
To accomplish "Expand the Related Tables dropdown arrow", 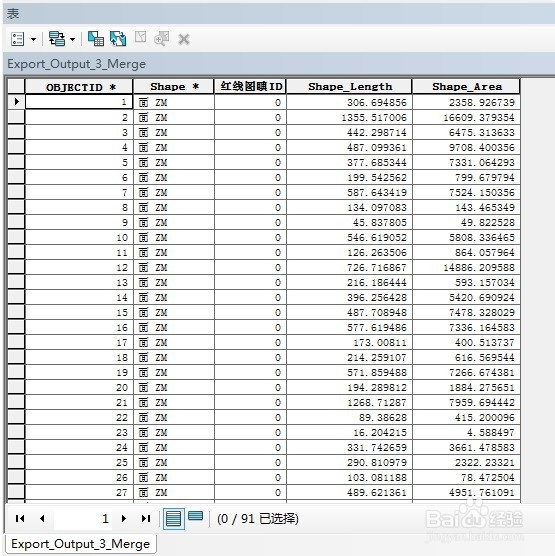I will (x=72, y=39).
